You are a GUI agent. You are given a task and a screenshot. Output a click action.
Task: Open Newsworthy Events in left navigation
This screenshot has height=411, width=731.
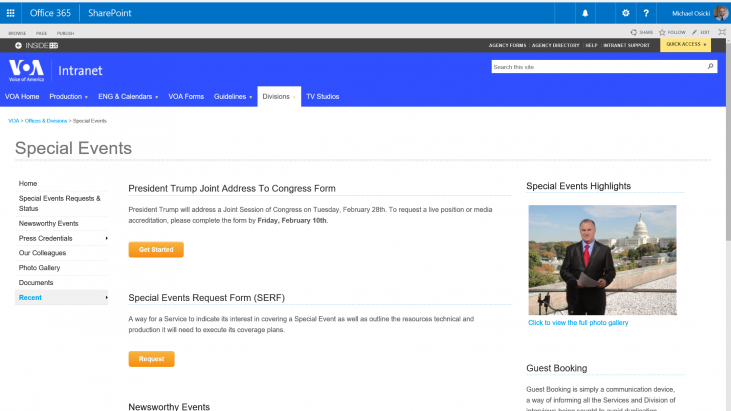point(48,224)
